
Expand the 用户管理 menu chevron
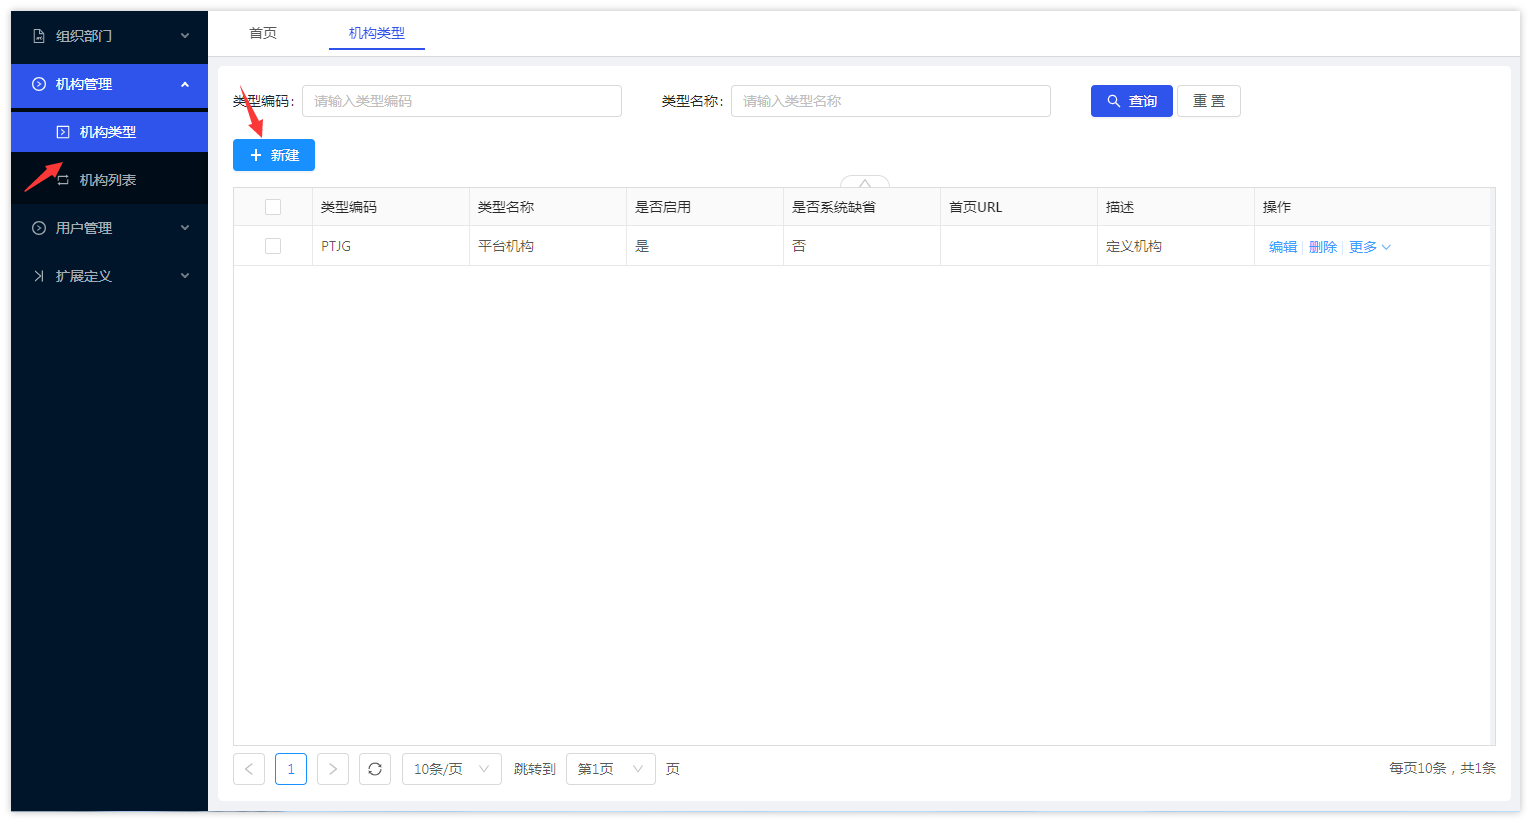185,228
